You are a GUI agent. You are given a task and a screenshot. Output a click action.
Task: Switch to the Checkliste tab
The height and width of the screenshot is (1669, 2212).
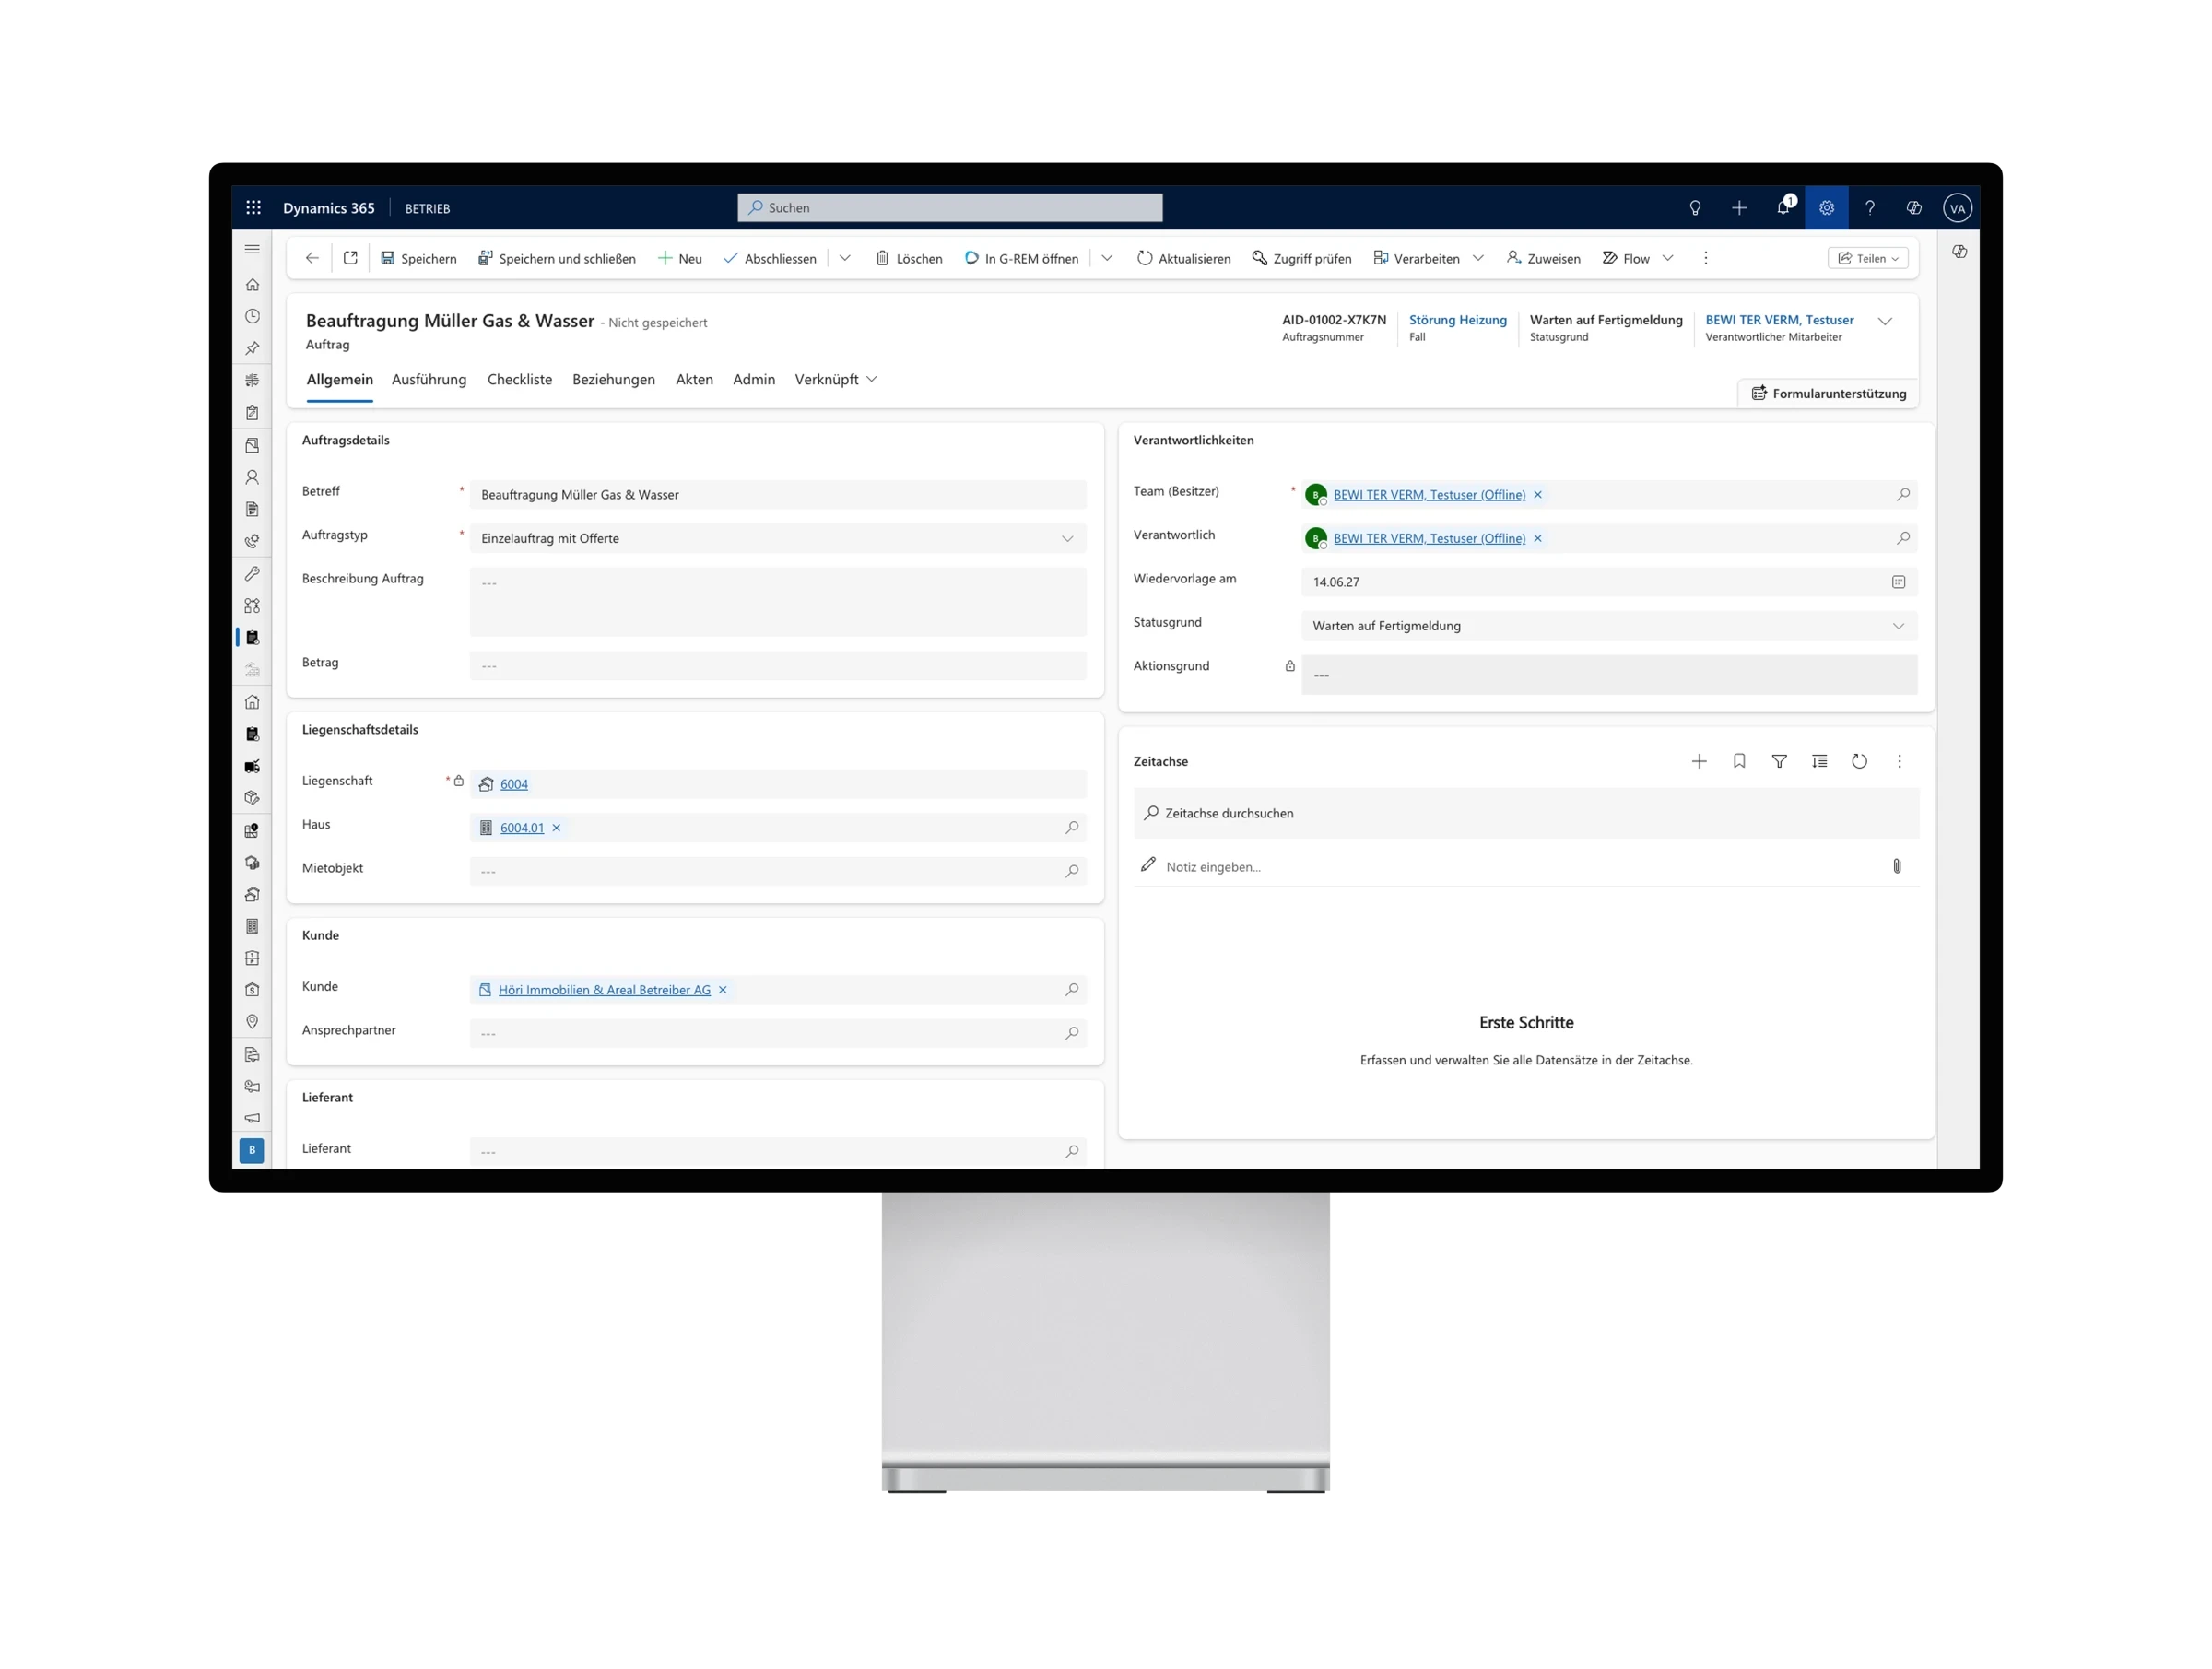tap(519, 380)
